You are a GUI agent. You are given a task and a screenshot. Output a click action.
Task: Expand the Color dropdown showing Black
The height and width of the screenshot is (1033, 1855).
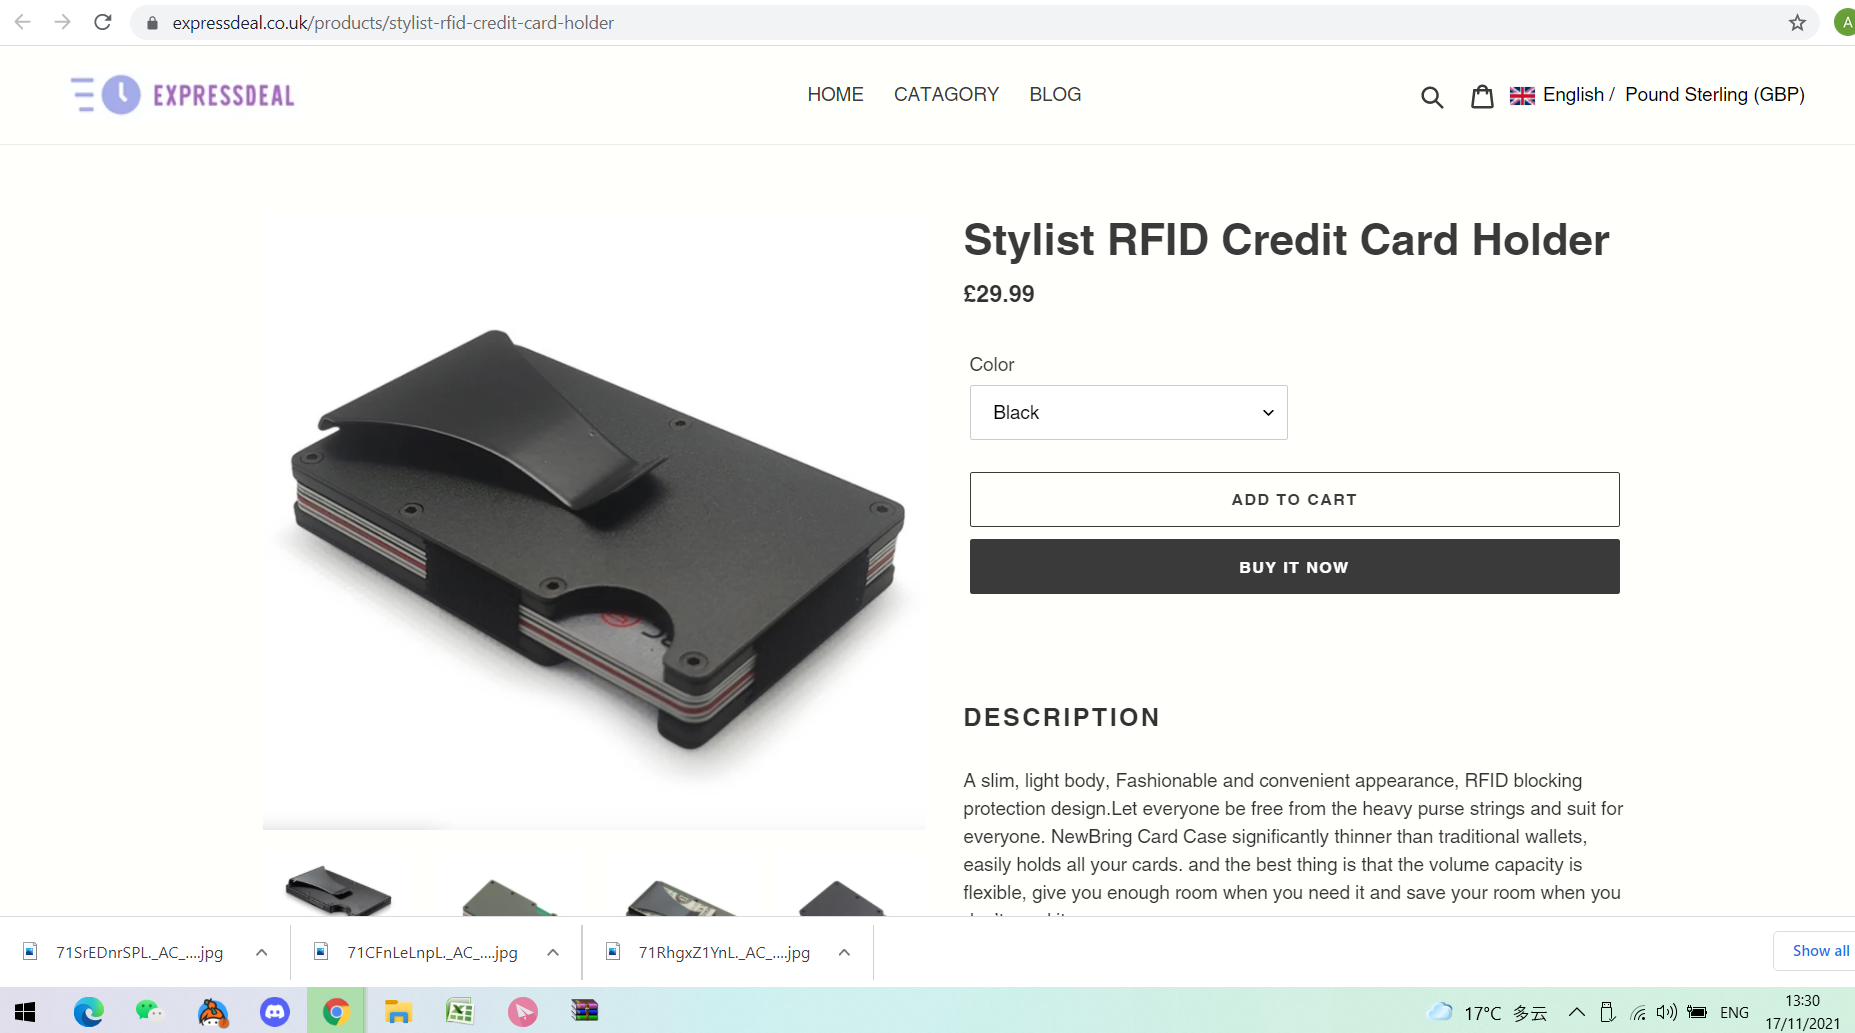(1128, 412)
